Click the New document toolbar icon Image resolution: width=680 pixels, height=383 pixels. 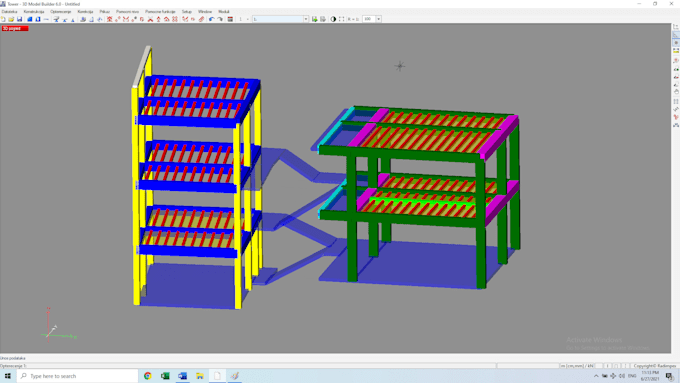[x=3, y=19]
